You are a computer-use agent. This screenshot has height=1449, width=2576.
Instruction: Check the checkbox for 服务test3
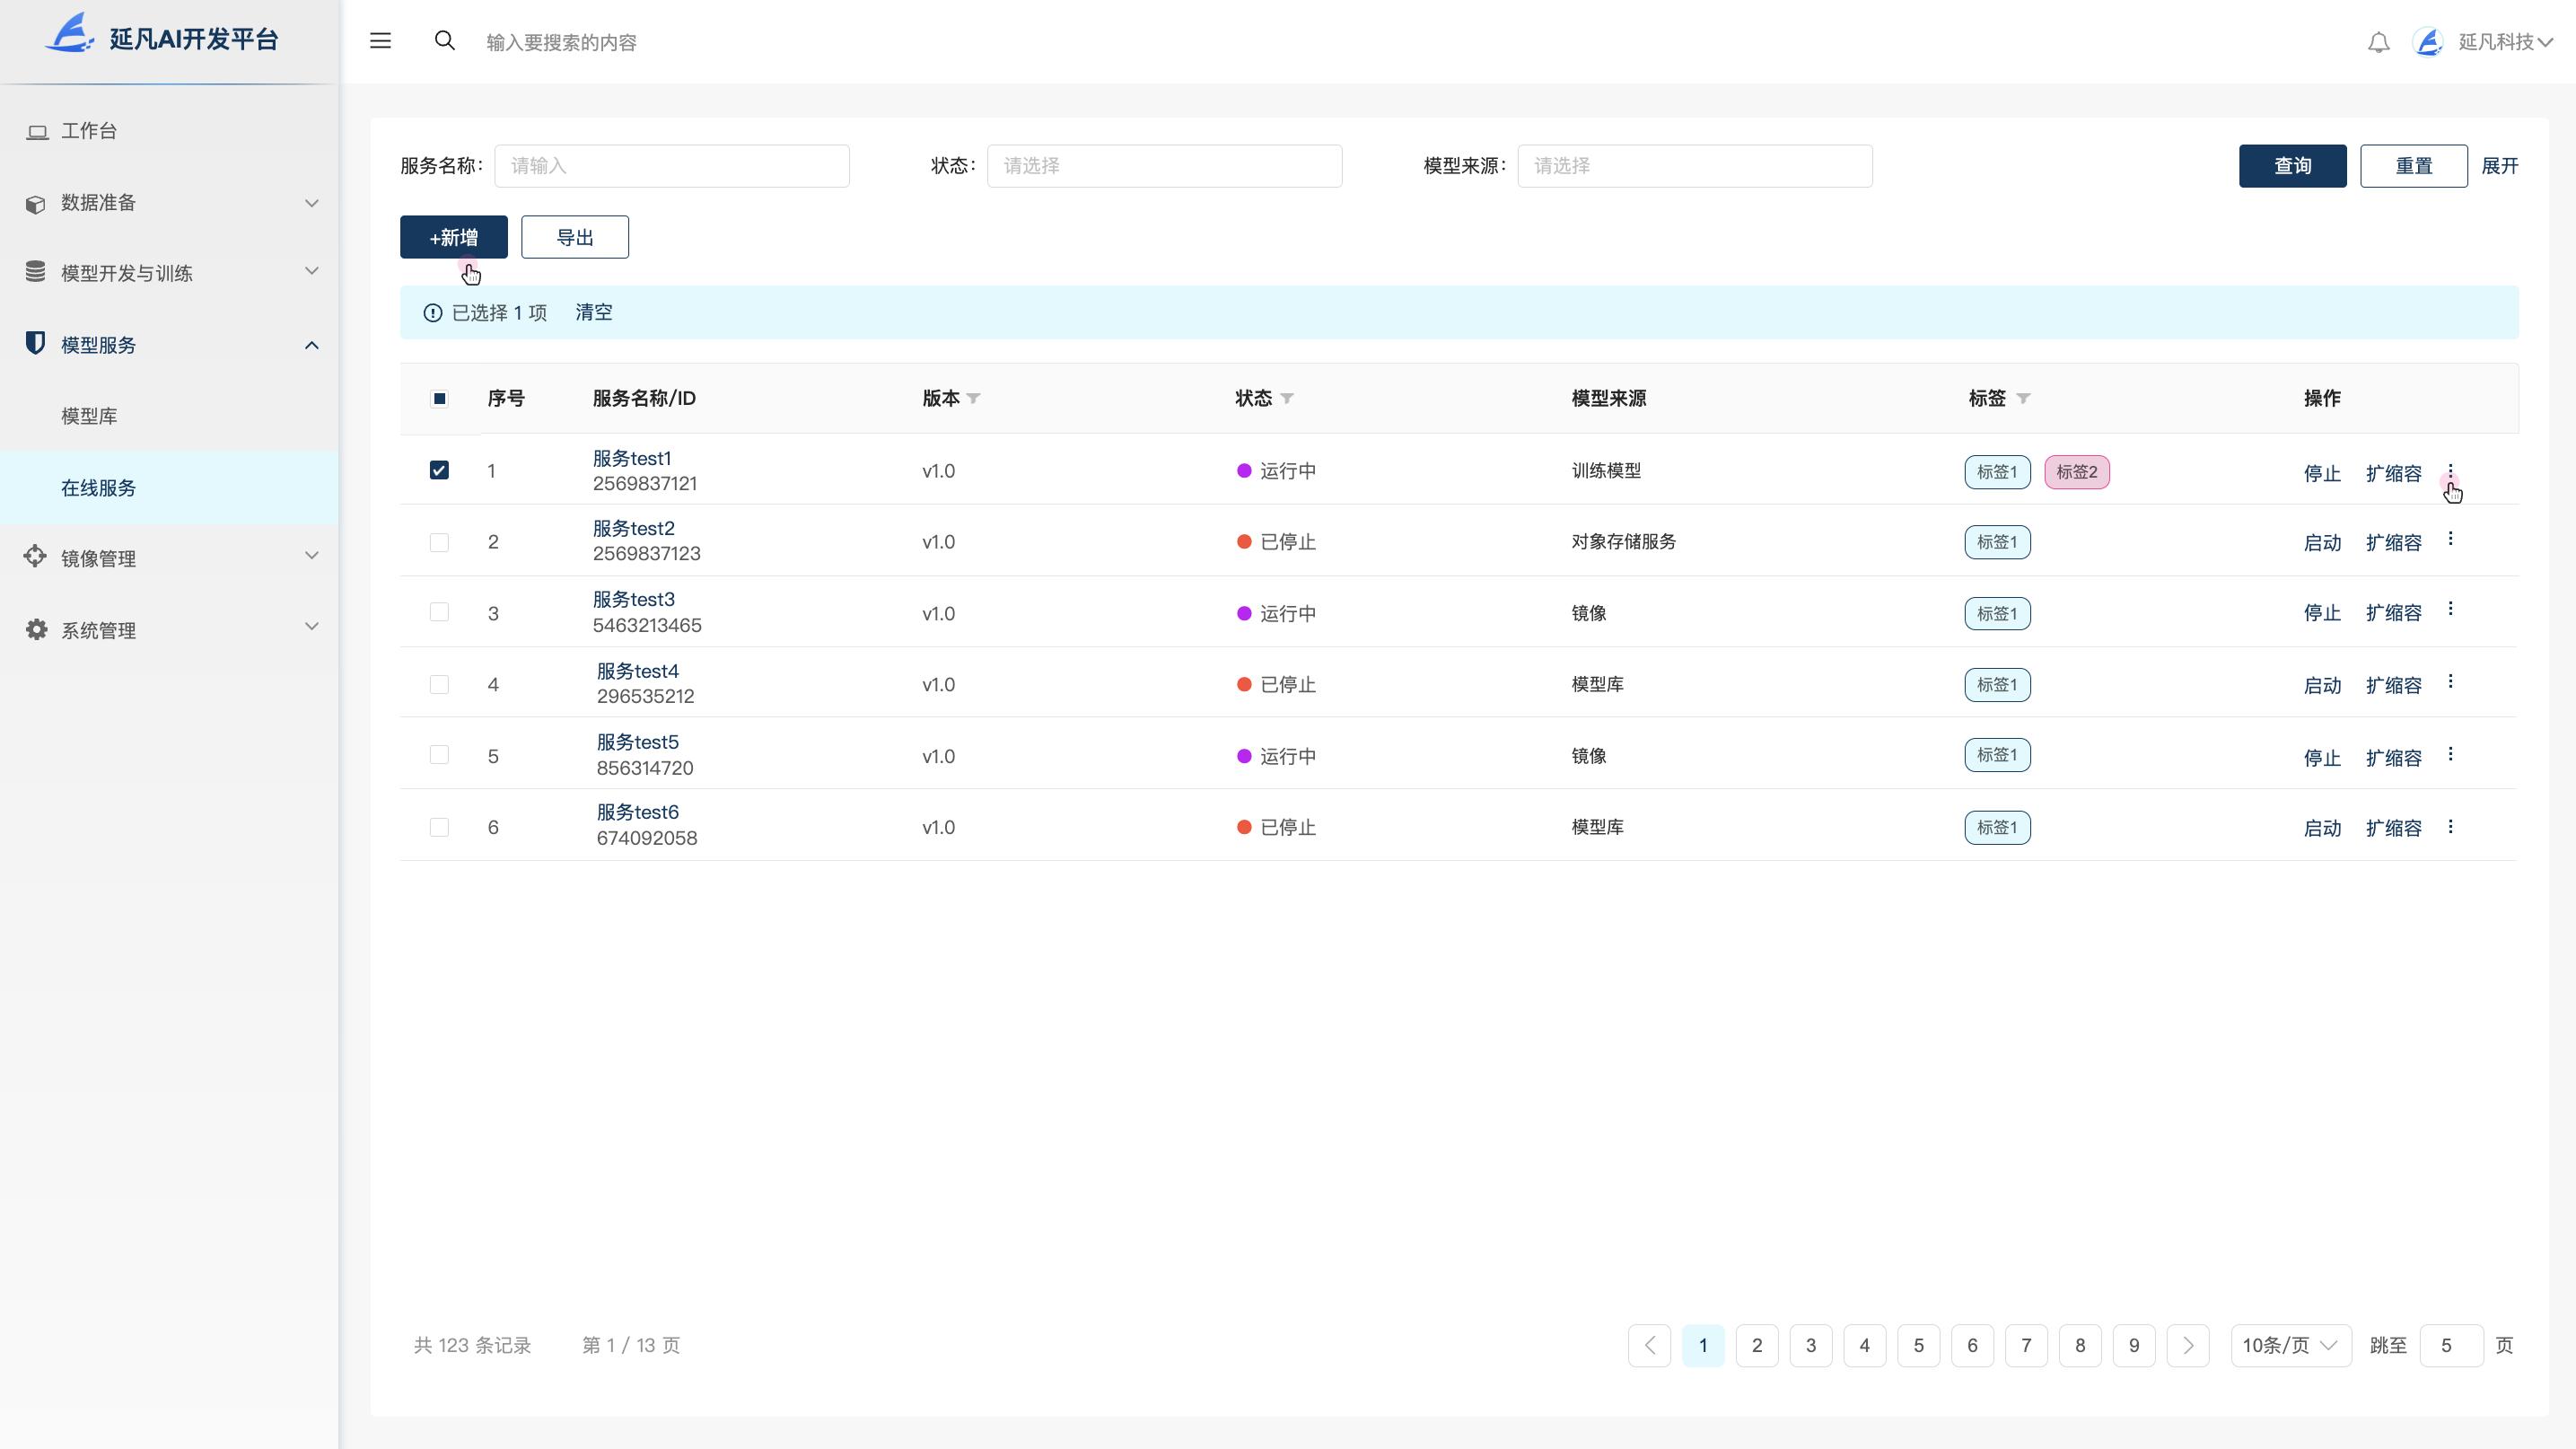439,611
